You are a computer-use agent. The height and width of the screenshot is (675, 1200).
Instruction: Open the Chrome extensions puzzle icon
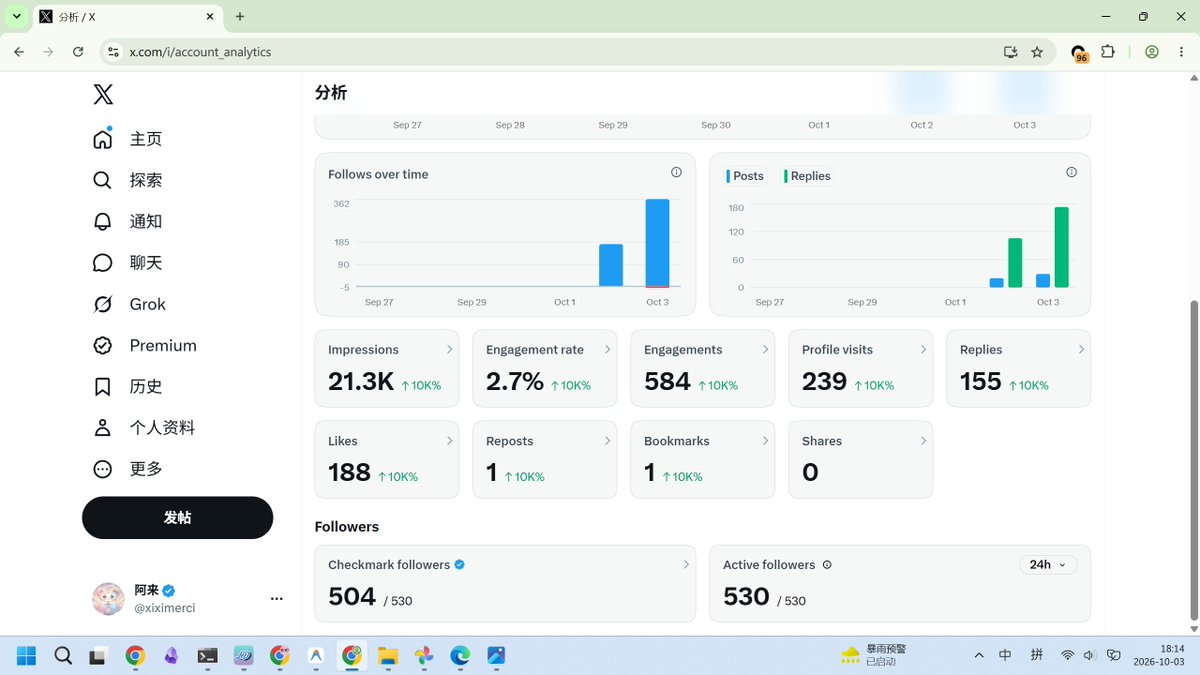[x=1108, y=52]
